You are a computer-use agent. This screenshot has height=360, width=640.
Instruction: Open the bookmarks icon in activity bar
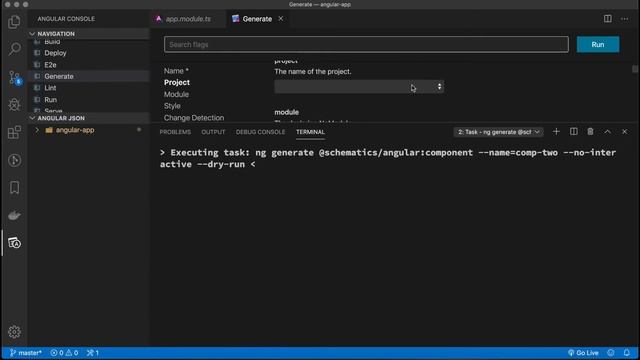click(14, 187)
